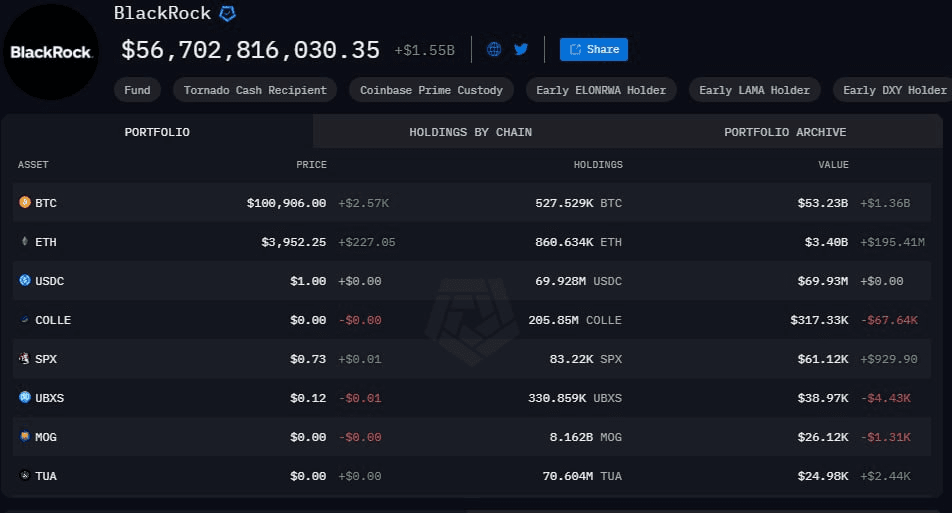Switch to Holdings By Chain tab
952x513 pixels.
coord(470,132)
